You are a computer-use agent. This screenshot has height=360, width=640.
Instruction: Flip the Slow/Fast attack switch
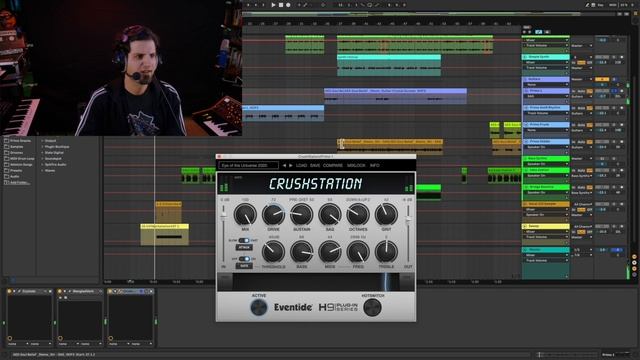244,240
